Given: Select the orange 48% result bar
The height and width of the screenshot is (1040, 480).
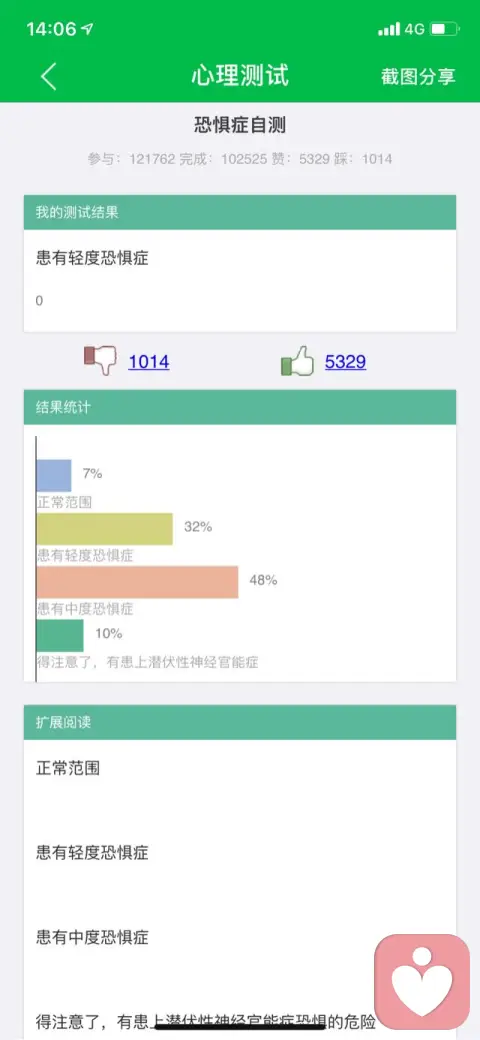Looking at the screenshot, I should [x=137, y=582].
